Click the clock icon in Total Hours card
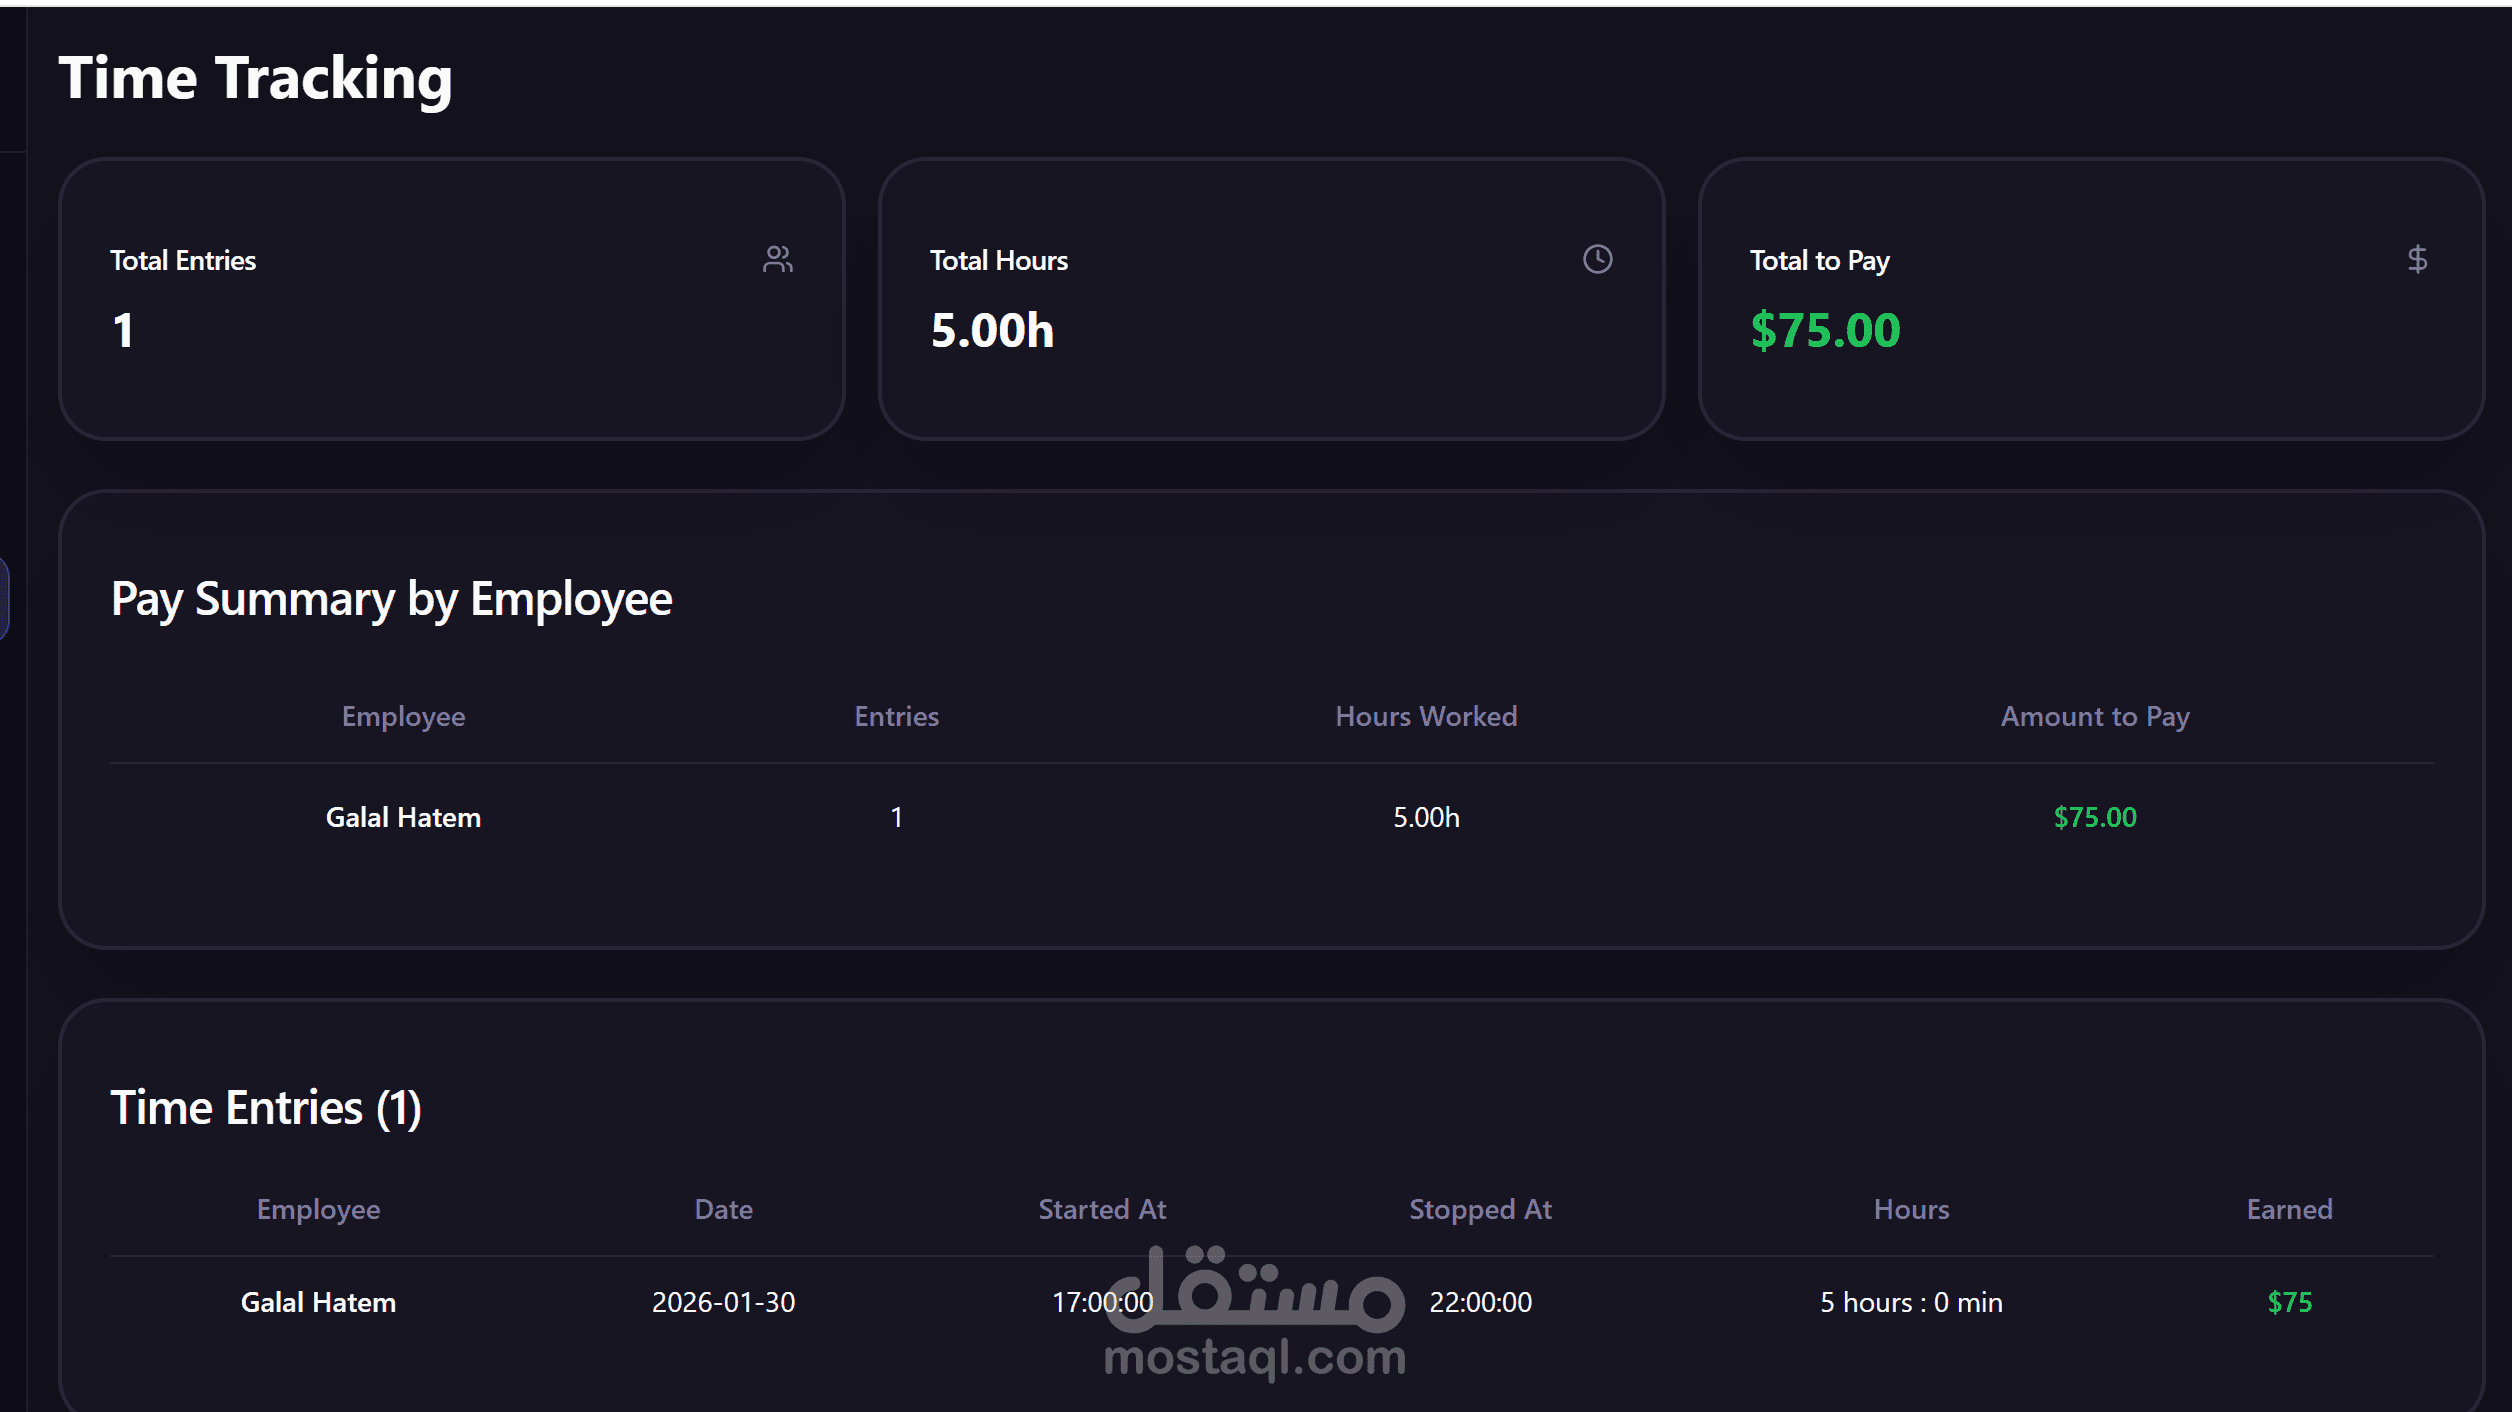2512x1412 pixels. (x=1597, y=260)
